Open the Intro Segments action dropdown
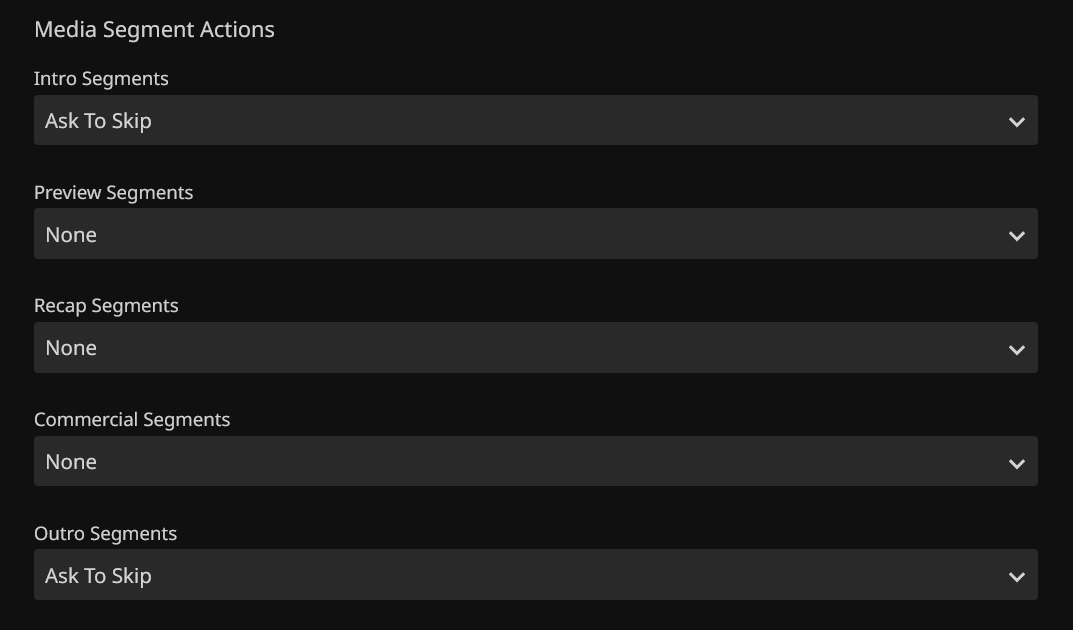The width and height of the screenshot is (1073, 630). pyautogui.click(x=535, y=121)
